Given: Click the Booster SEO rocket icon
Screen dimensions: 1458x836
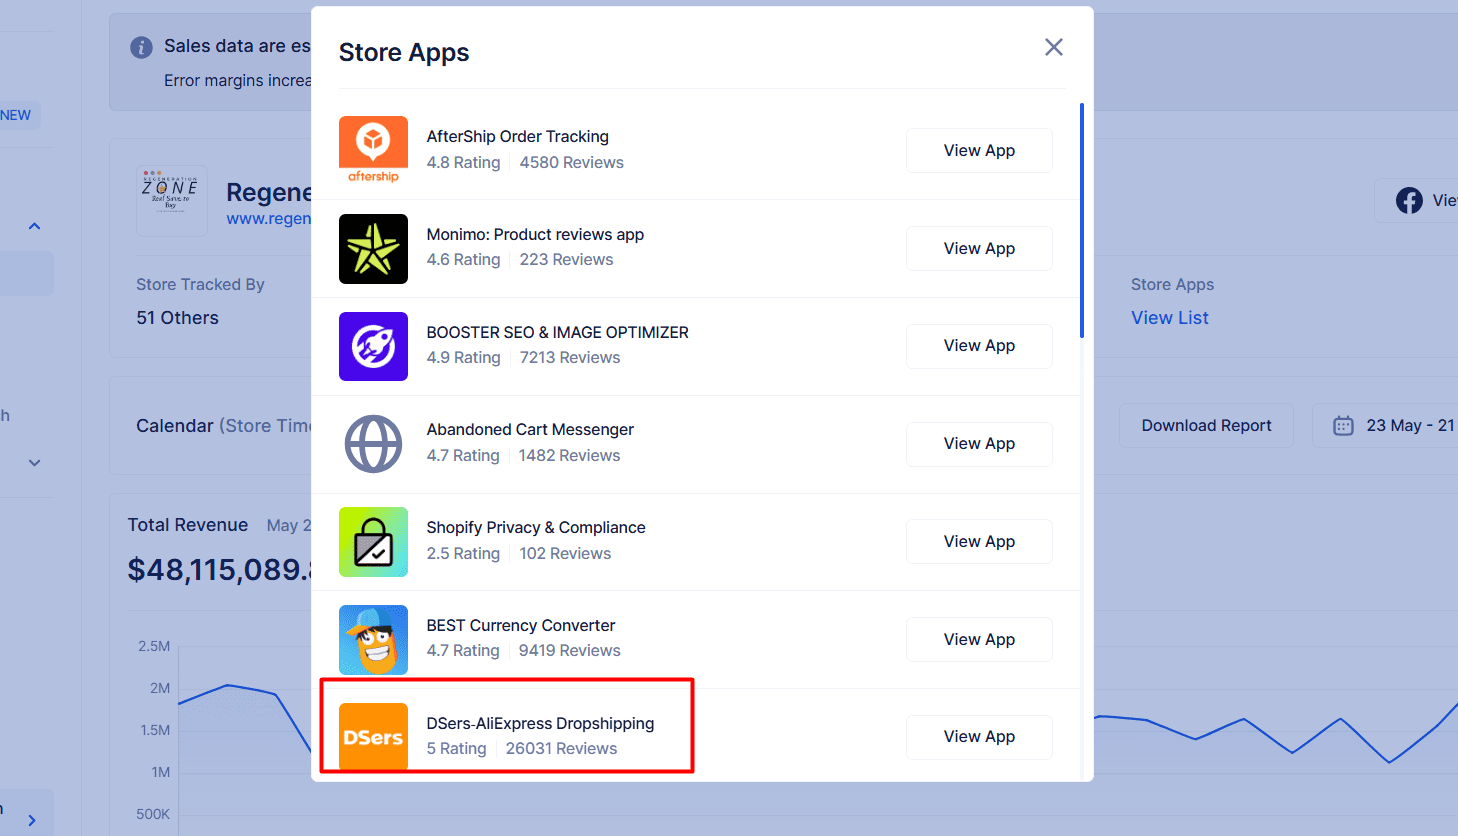Looking at the screenshot, I should 373,346.
